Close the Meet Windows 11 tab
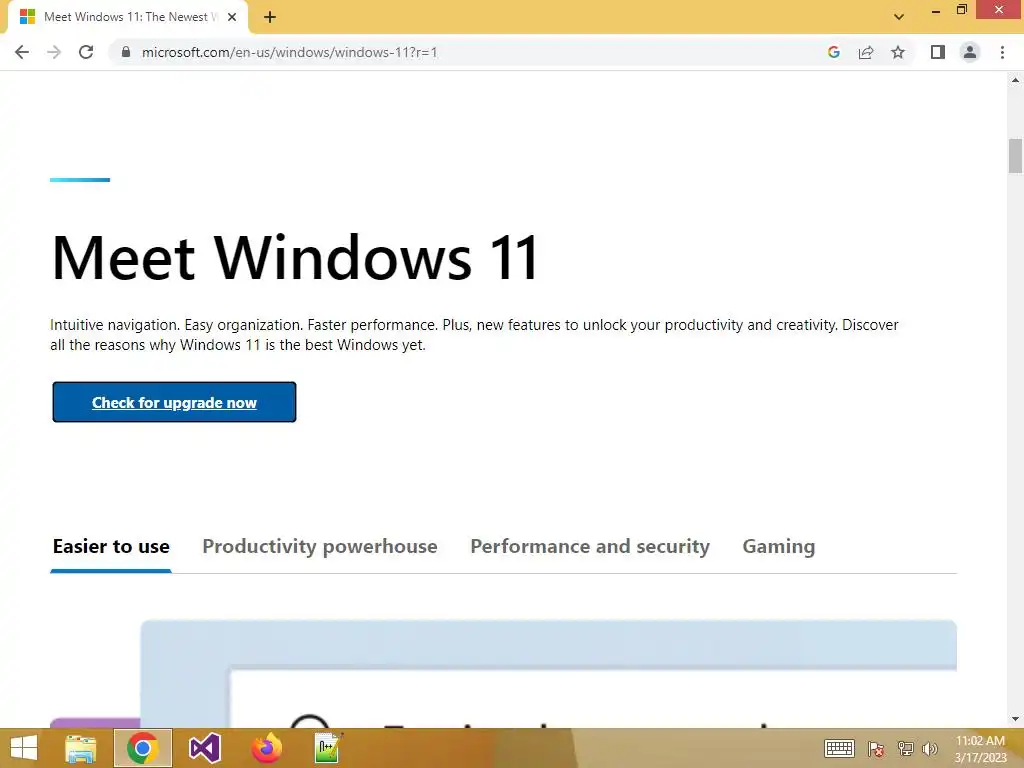The height and width of the screenshot is (768, 1024). 232,18
